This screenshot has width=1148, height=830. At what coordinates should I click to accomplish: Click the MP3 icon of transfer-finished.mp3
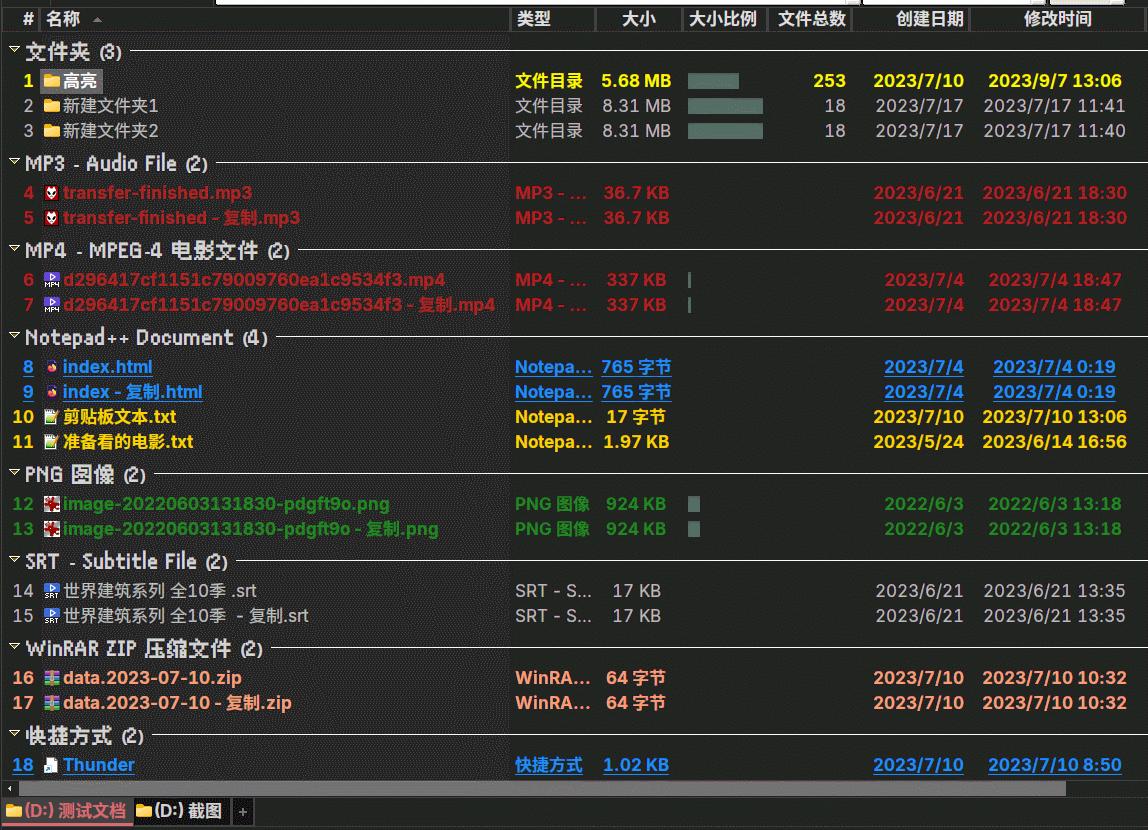tap(51, 192)
